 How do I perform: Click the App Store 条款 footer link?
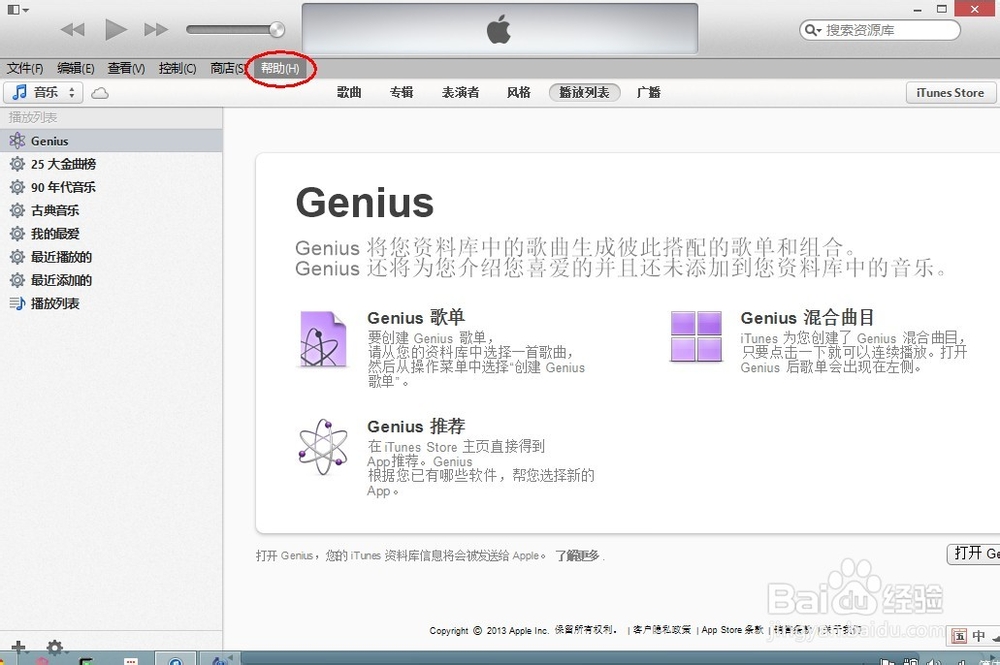pos(732,630)
